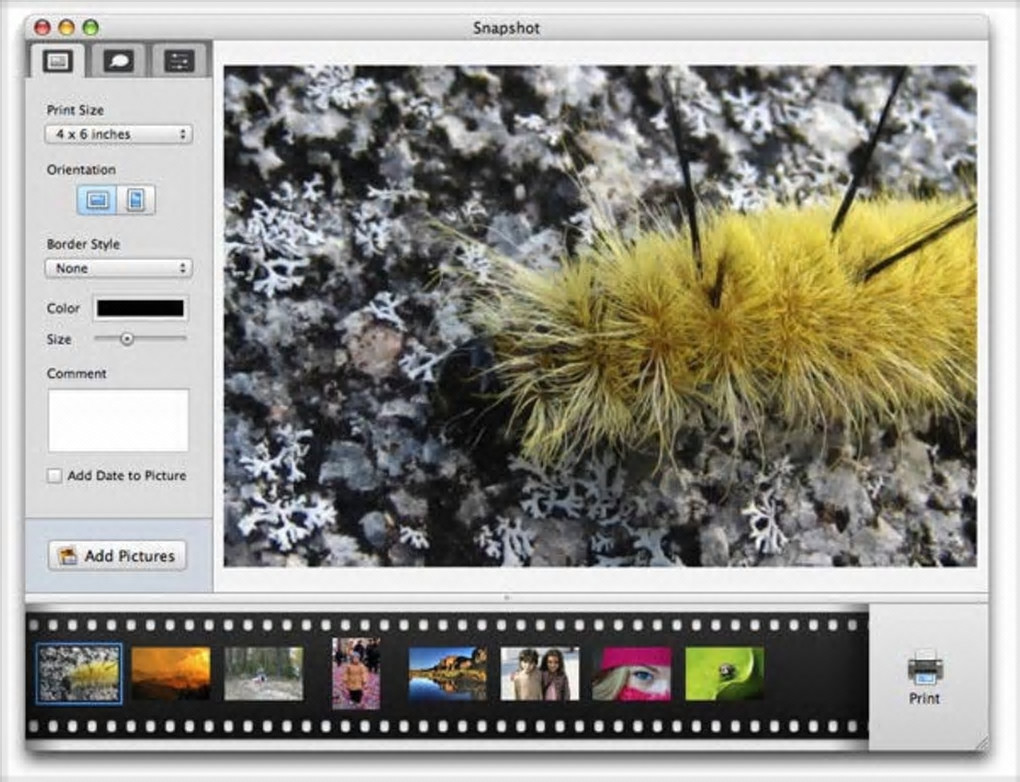
Task: Enable Add Date to Picture checkbox
Action: [55, 476]
